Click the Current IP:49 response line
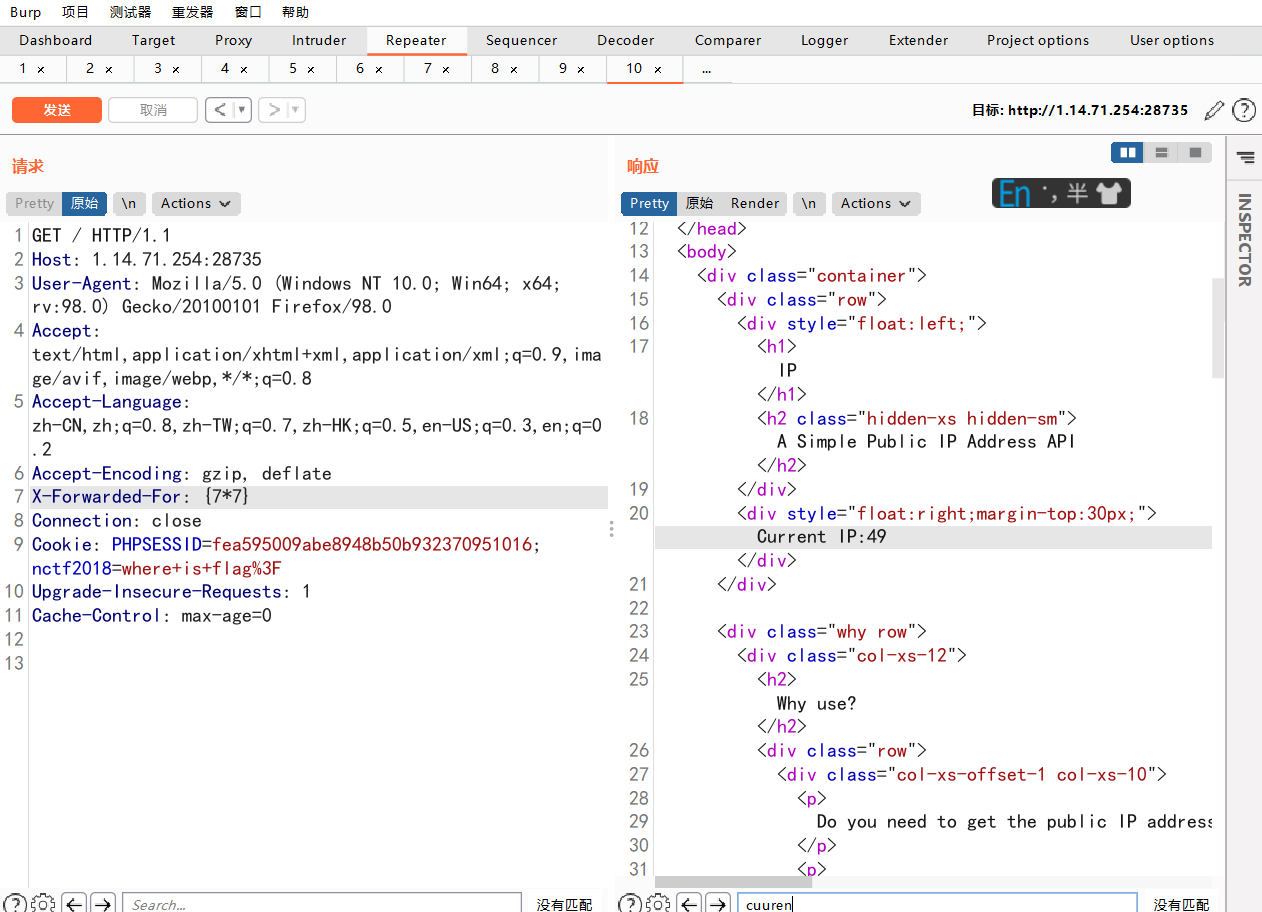Viewport: 1262px width, 912px height. 933,537
